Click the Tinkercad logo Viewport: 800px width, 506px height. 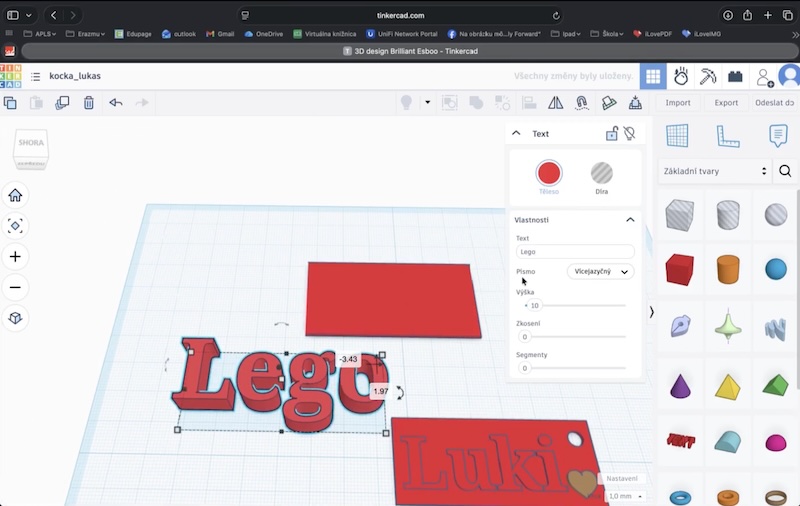coord(11,76)
